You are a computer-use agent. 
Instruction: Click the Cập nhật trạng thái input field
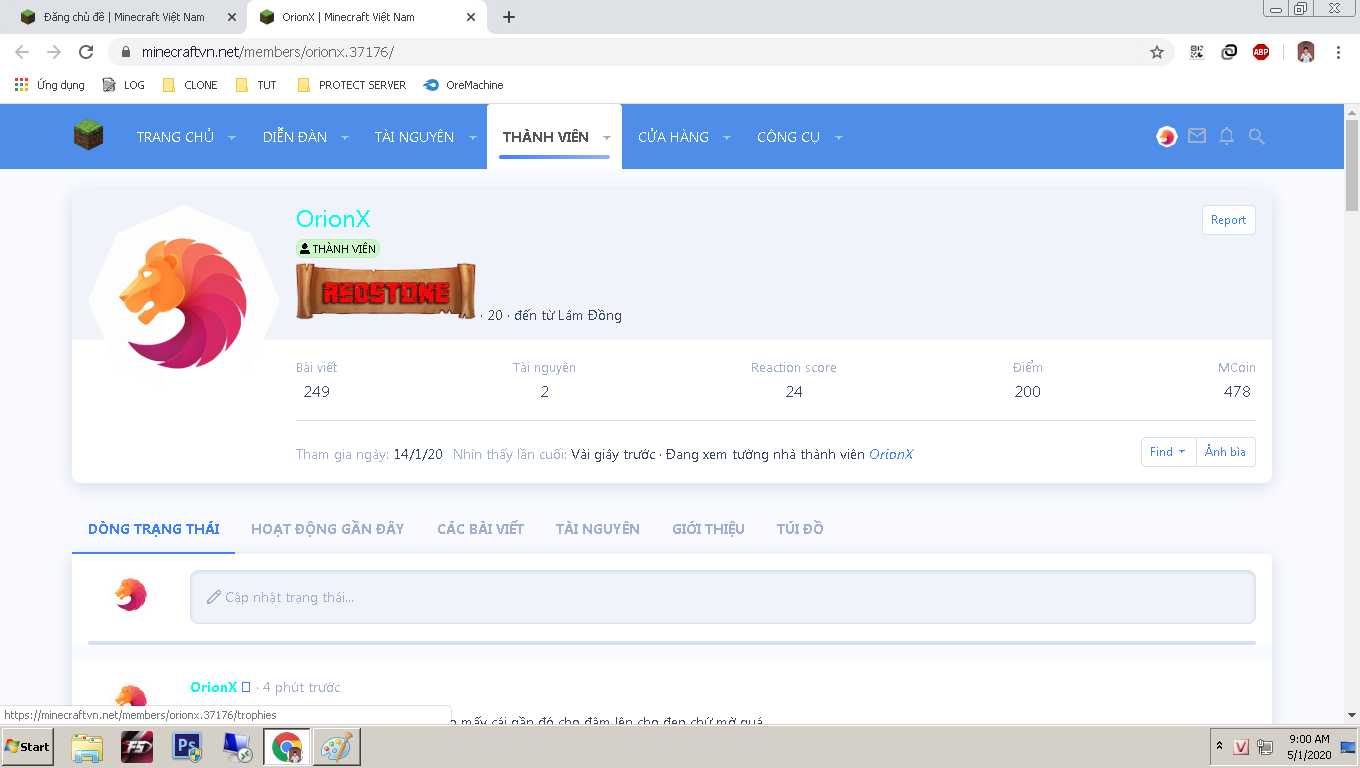point(722,597)
